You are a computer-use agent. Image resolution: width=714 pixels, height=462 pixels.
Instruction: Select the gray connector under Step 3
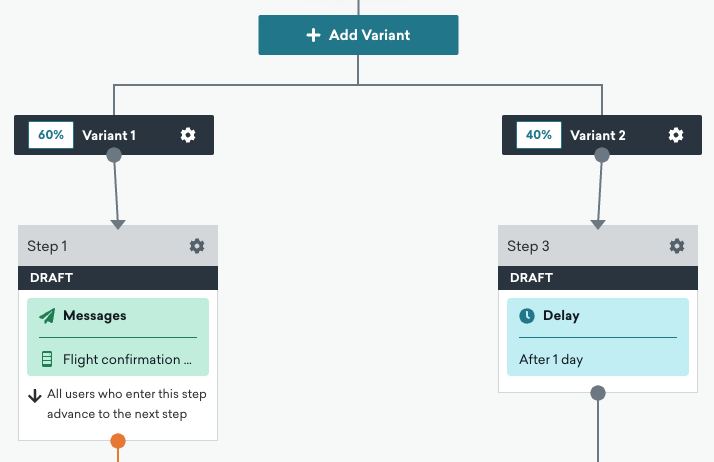pos(598,393)
